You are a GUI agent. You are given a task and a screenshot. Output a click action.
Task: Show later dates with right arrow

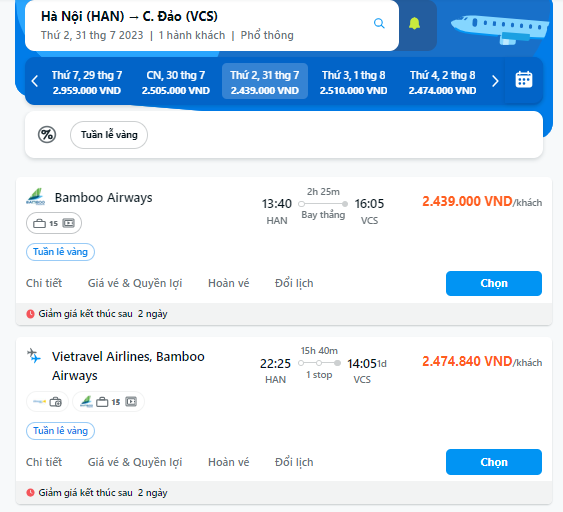495,81
